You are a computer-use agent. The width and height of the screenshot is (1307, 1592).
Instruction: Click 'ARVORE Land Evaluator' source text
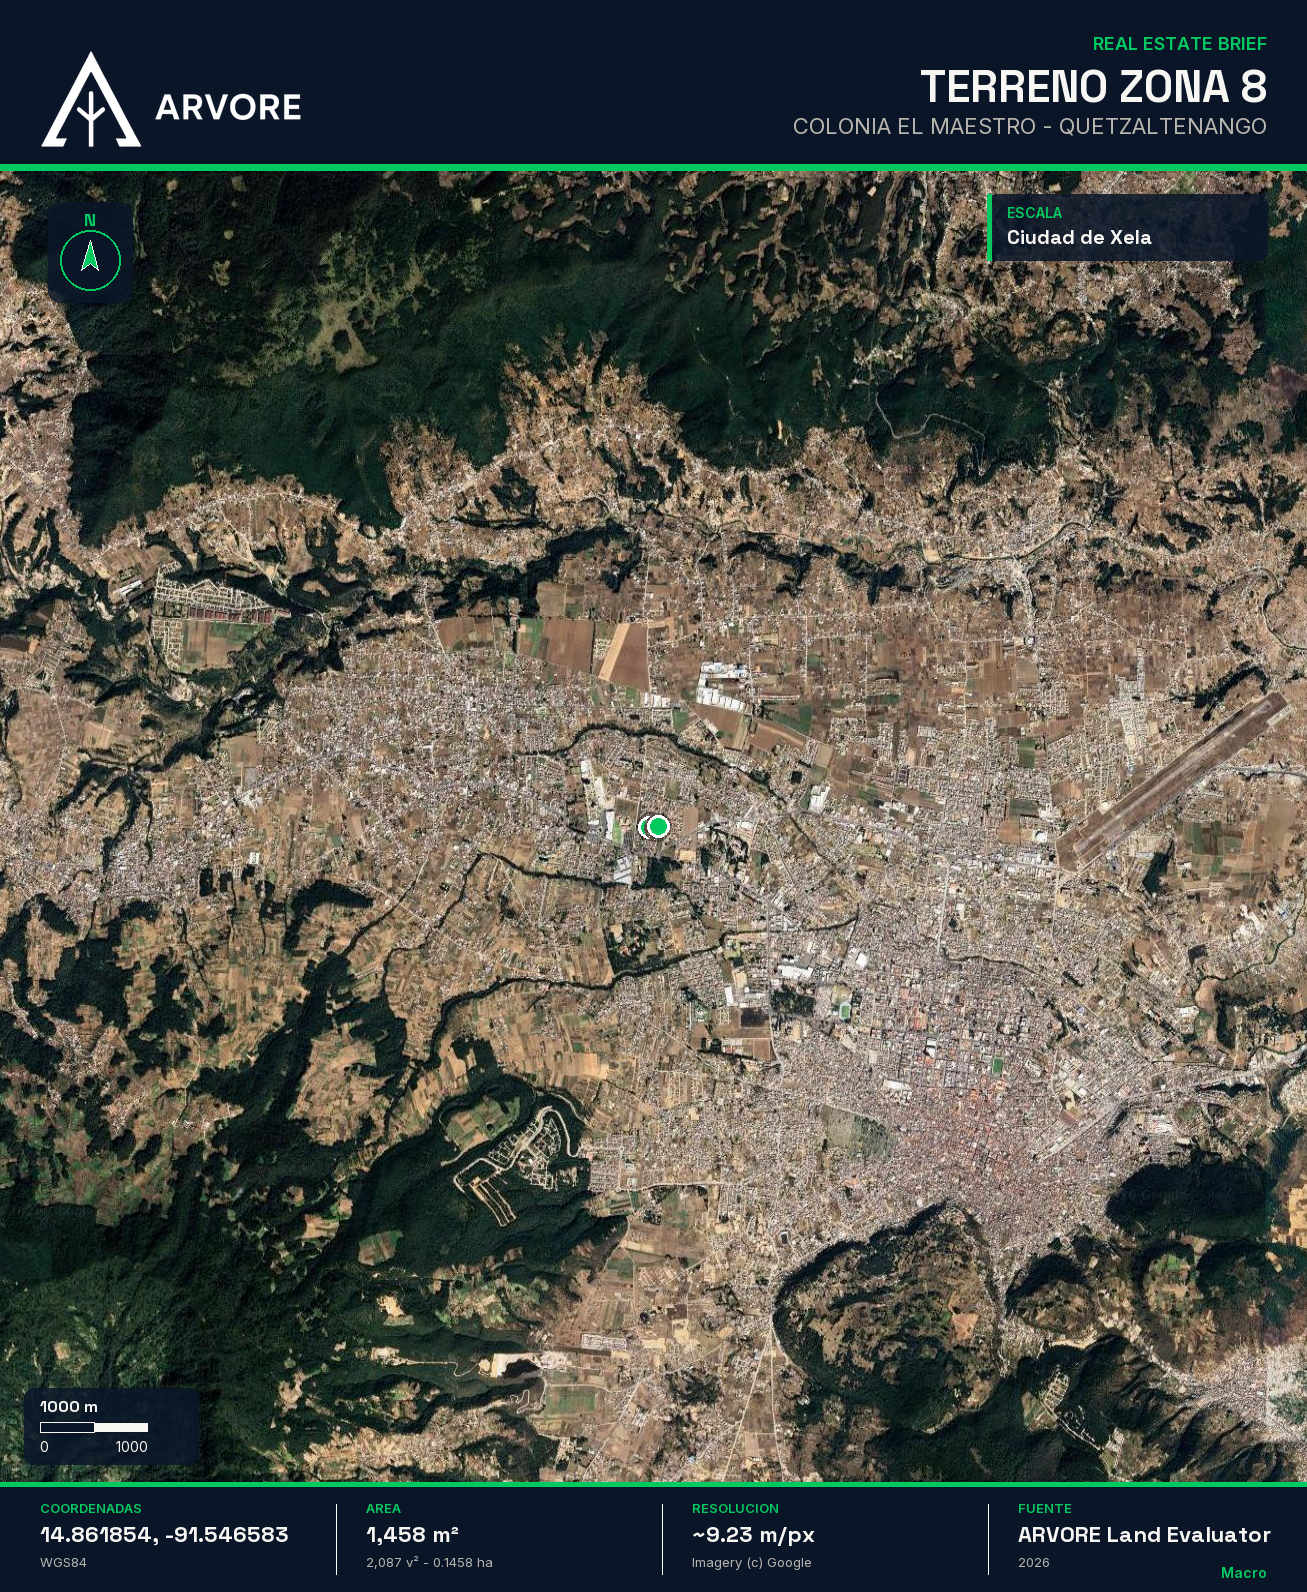(x=1144, y=1534)
